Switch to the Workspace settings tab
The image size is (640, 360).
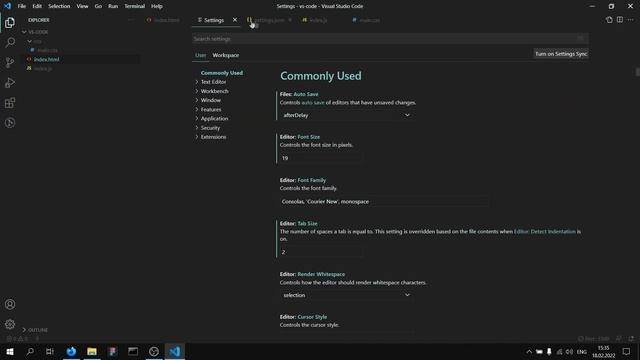[226, 55]
